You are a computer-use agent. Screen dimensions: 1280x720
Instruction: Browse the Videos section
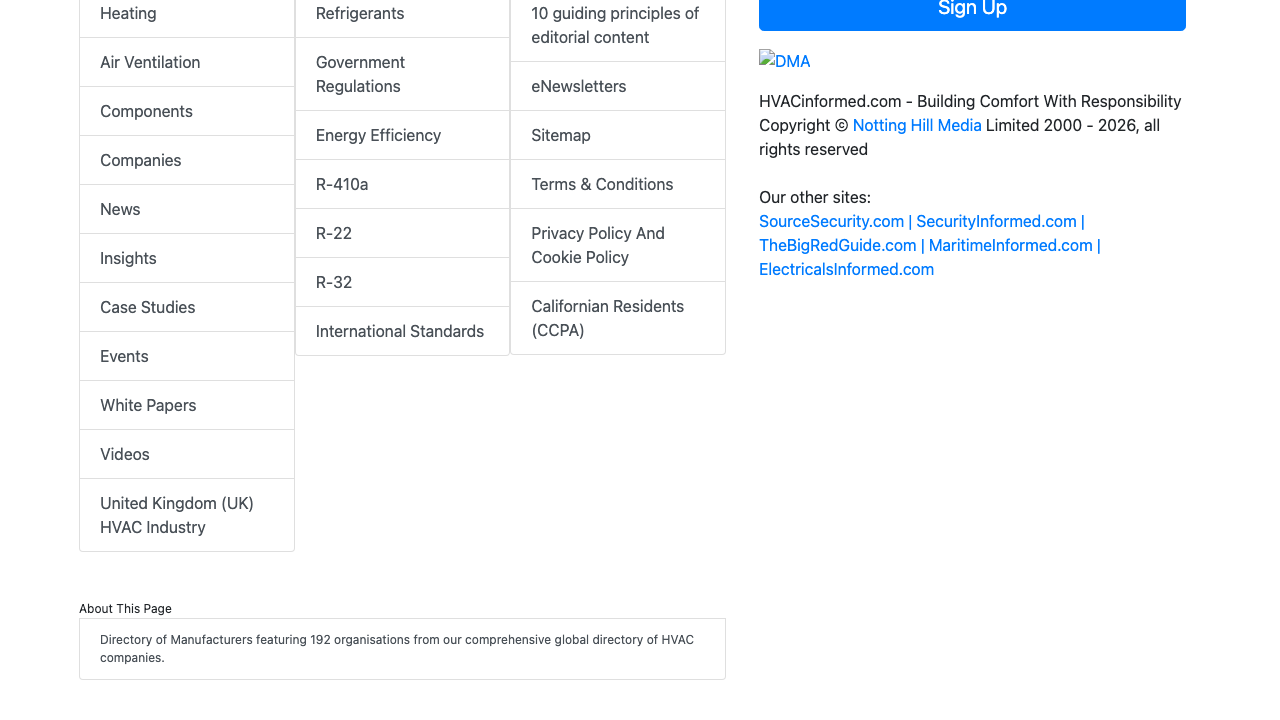click(x=124, y=454)
